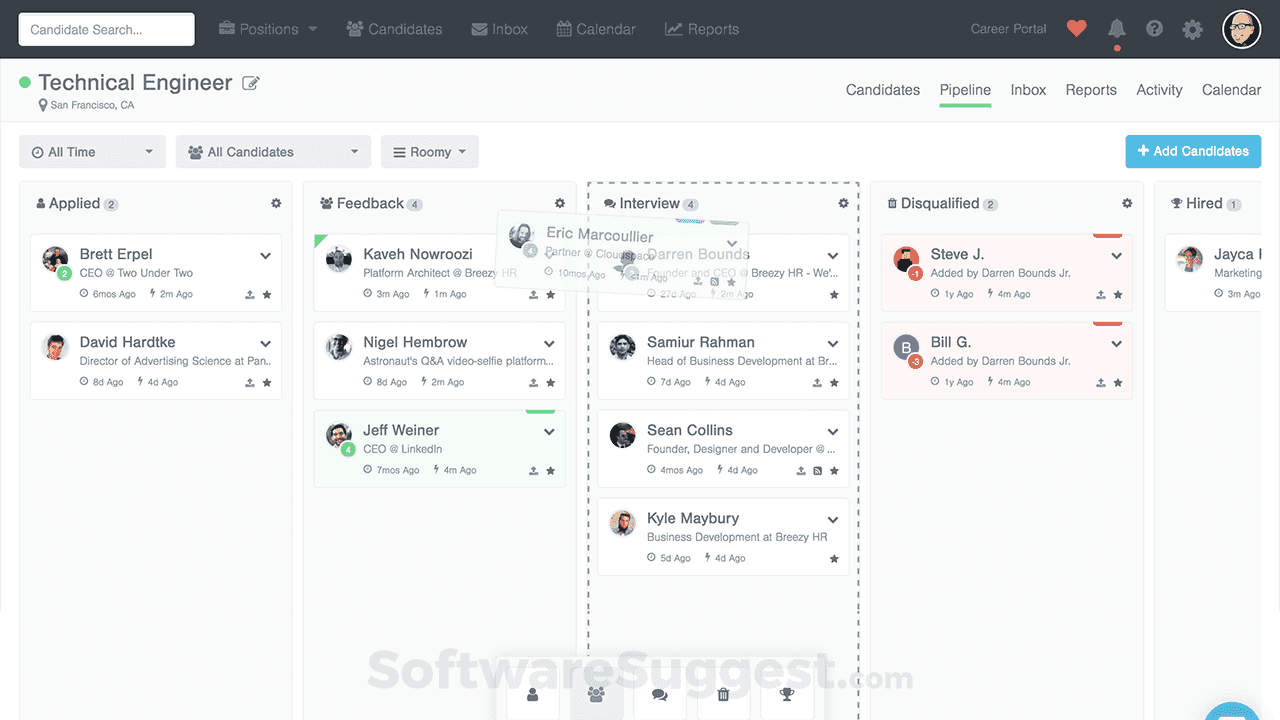
Task: Open Kyle Maybury's candidate name
Action: 693,518
